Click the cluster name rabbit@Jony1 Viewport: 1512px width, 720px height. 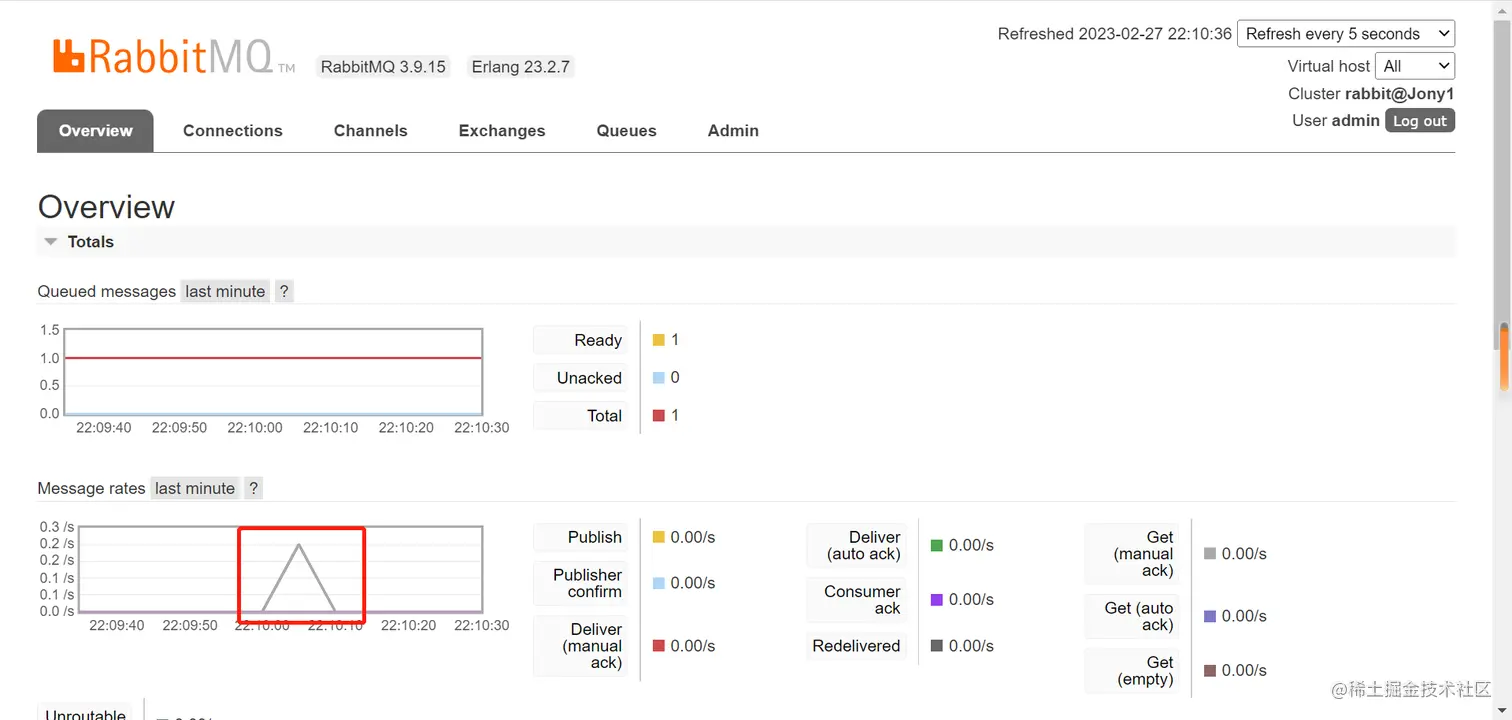pos(1399,94)
